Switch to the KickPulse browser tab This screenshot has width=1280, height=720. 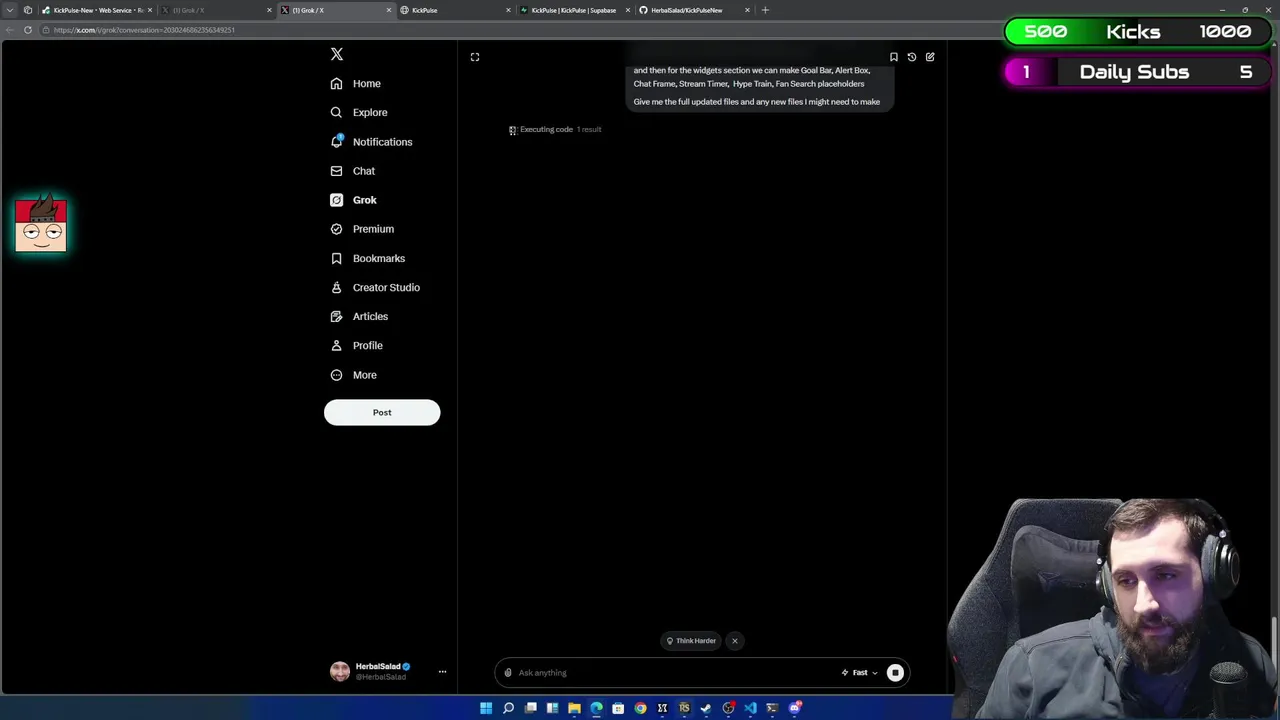(x=455, y=10)
